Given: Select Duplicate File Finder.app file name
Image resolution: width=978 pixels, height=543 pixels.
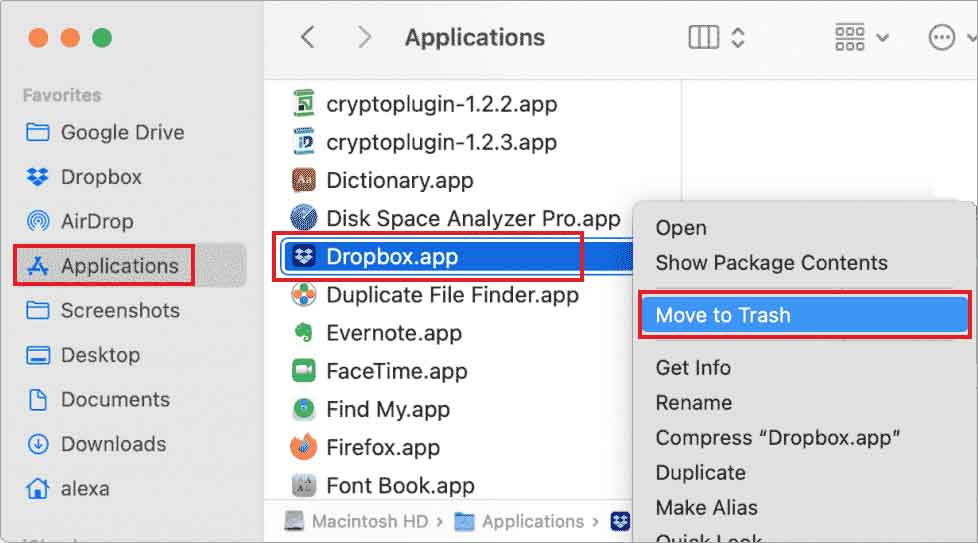Looking at the screenshot, I should pos(452,295).
